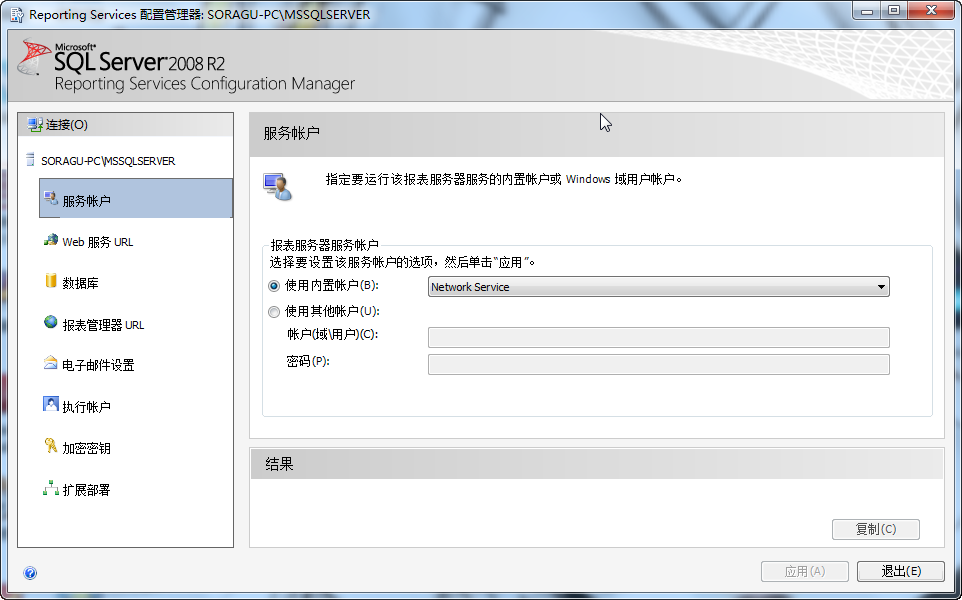Image resolution: width=962 pixels, height=600 pixels.
Task: Click the 服务帐户 sidebar icon
Action: tap(51, 198)
